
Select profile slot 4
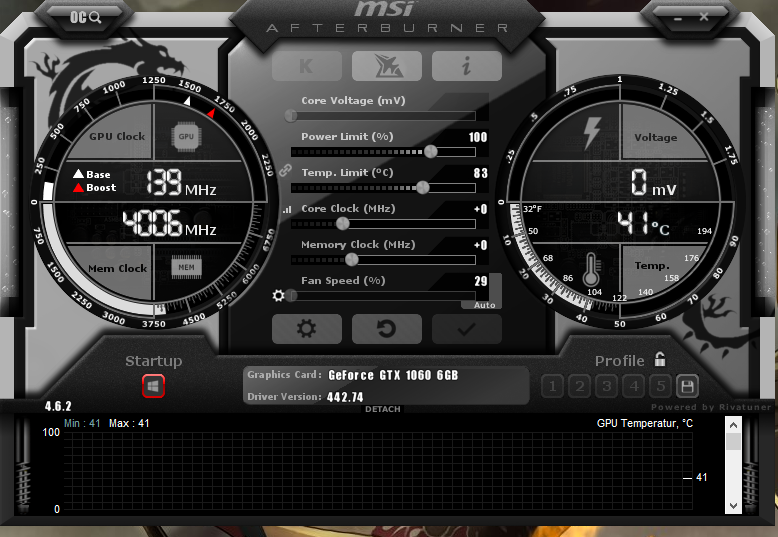click(634, 386)
